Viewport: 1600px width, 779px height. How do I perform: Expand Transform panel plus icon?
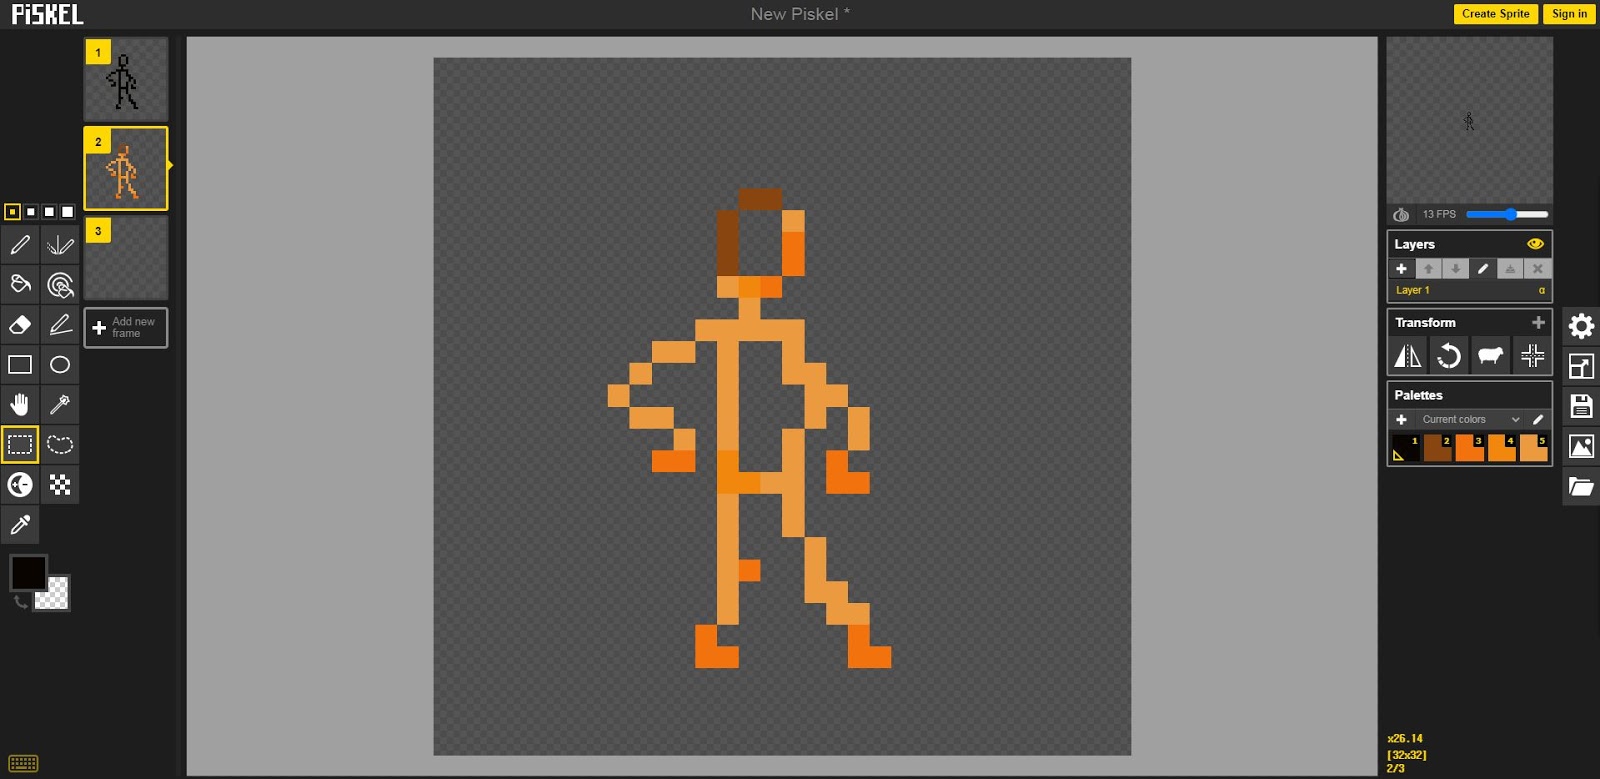click(1538, 322)
